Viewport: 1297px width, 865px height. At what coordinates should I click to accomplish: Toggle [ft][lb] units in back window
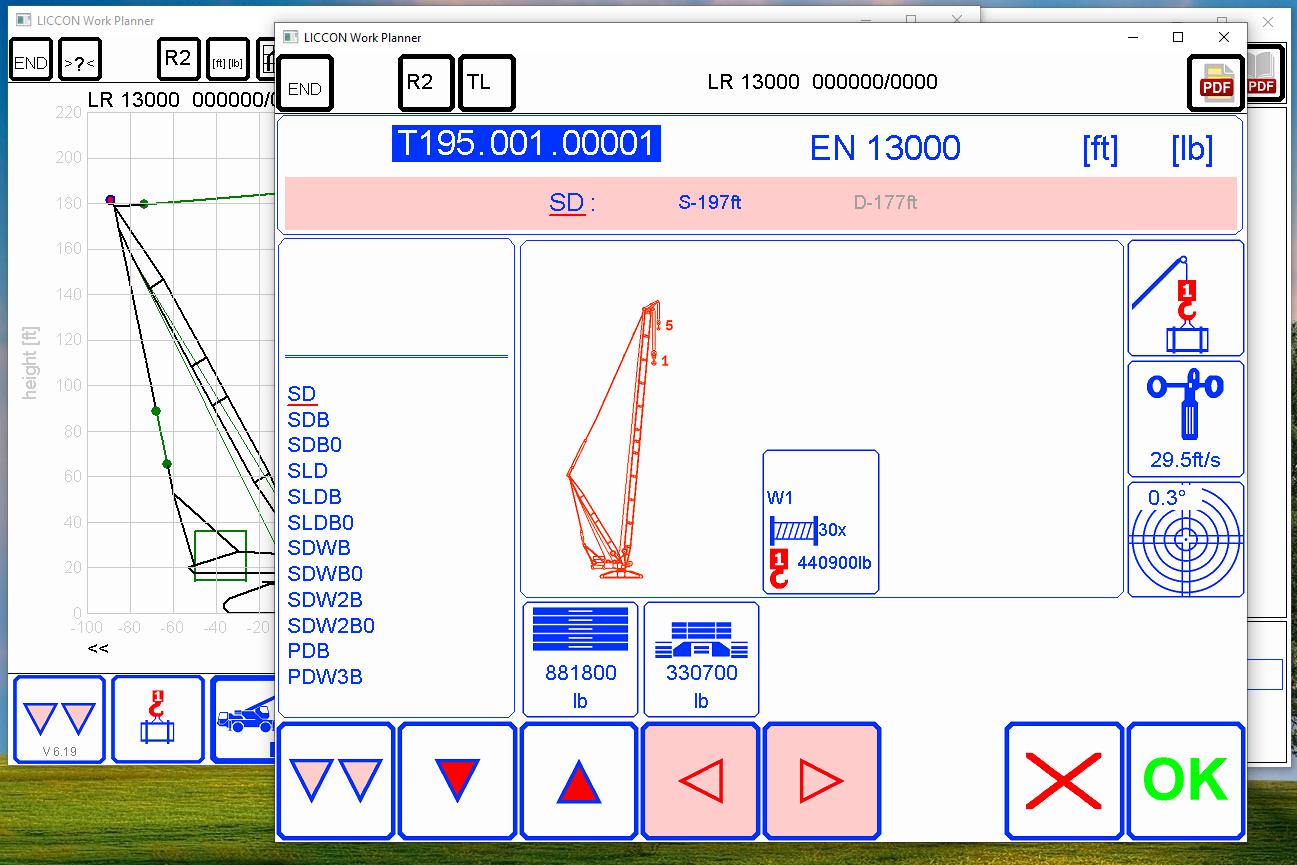tap(227, 59)
